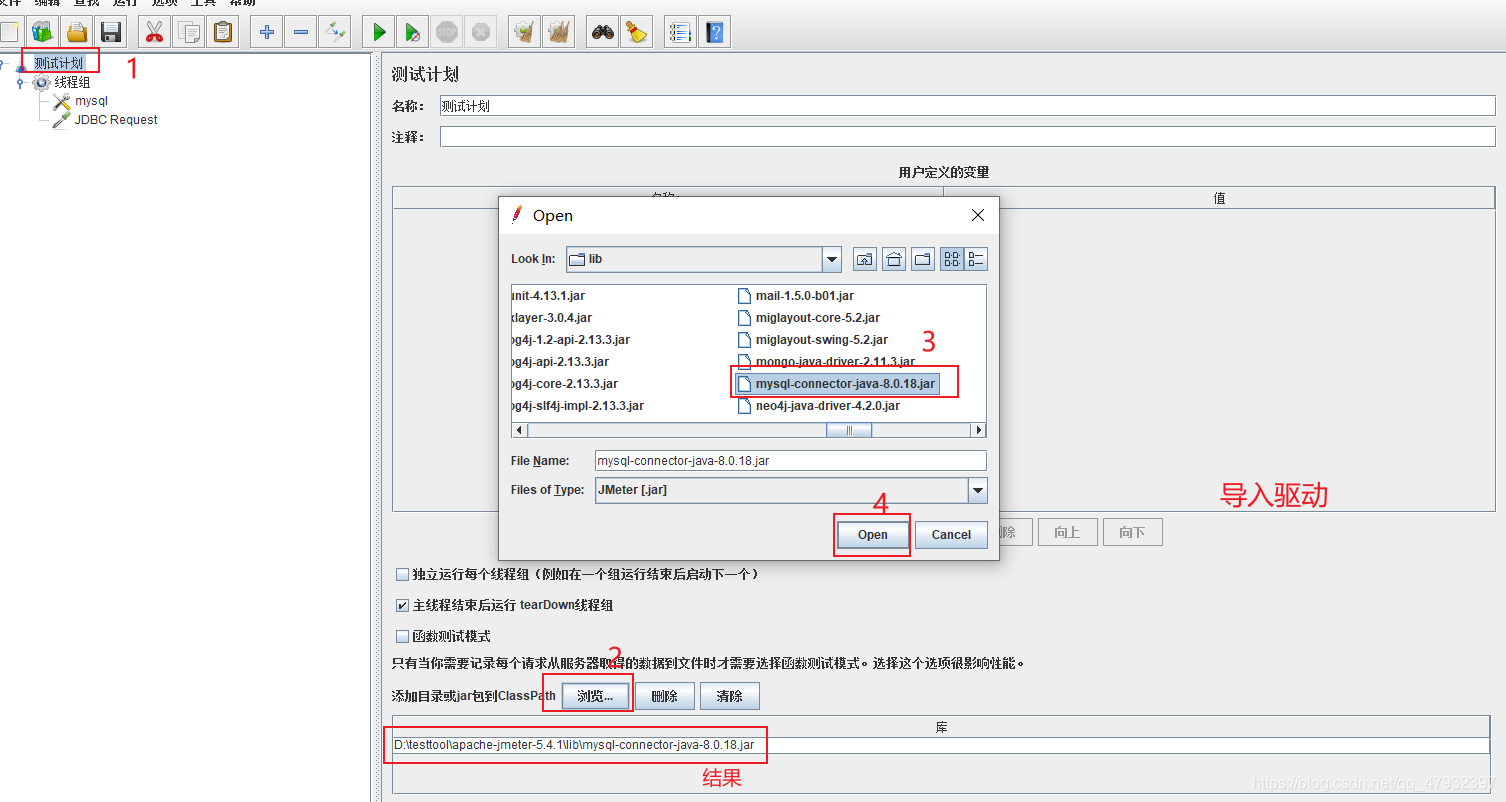
Task: Click the Home folder icon in Open dialog
Action: click(x=894, y=259)
